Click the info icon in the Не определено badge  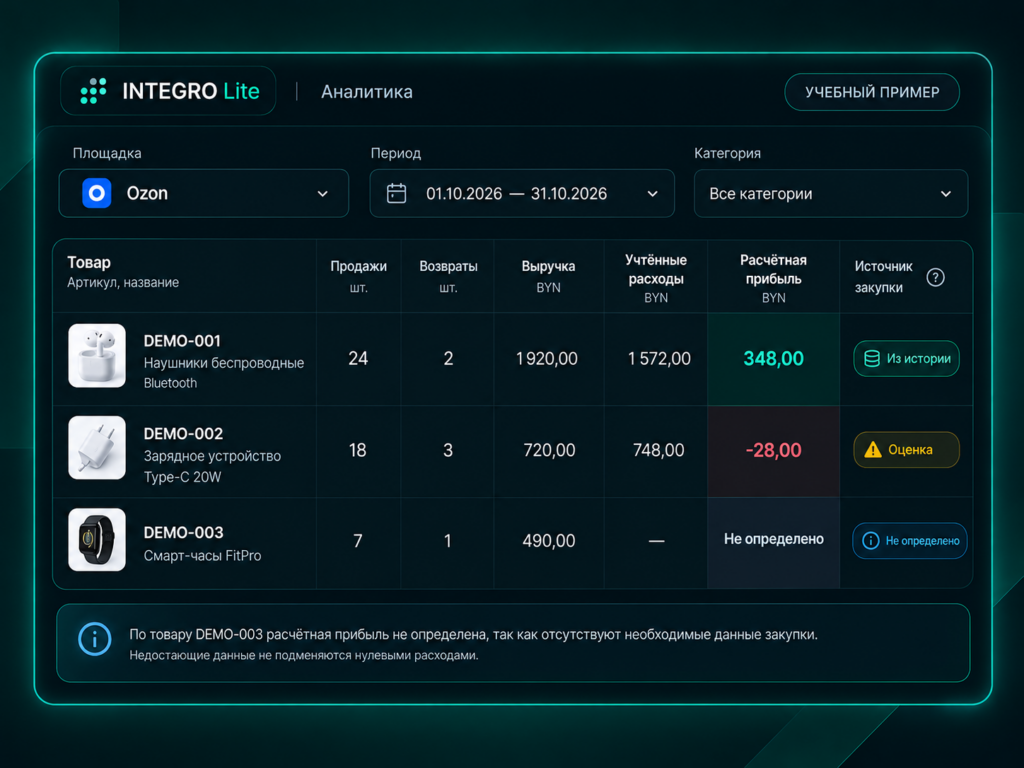[x=871, y=541]
